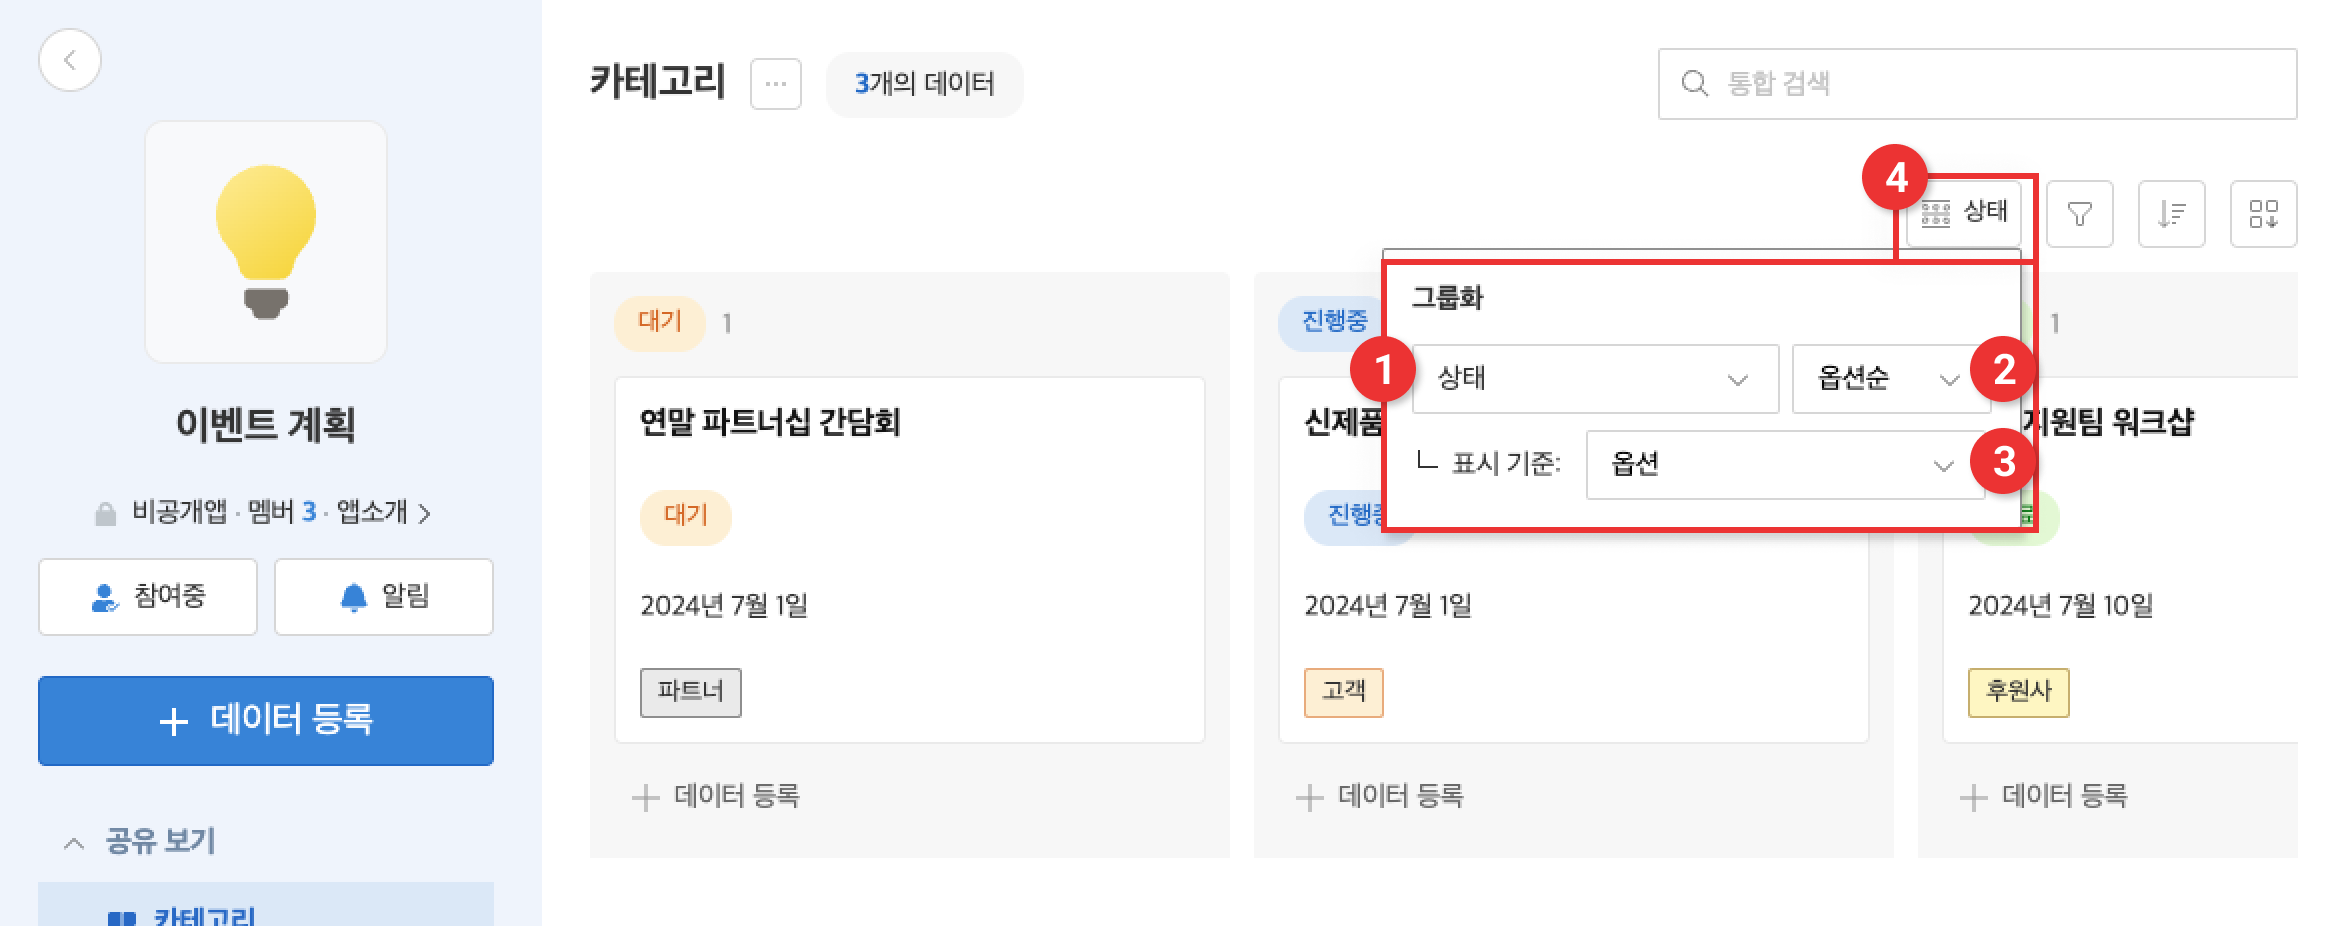Click the back arrow button
2340x926 pixels.
click(x=69, y=60)
